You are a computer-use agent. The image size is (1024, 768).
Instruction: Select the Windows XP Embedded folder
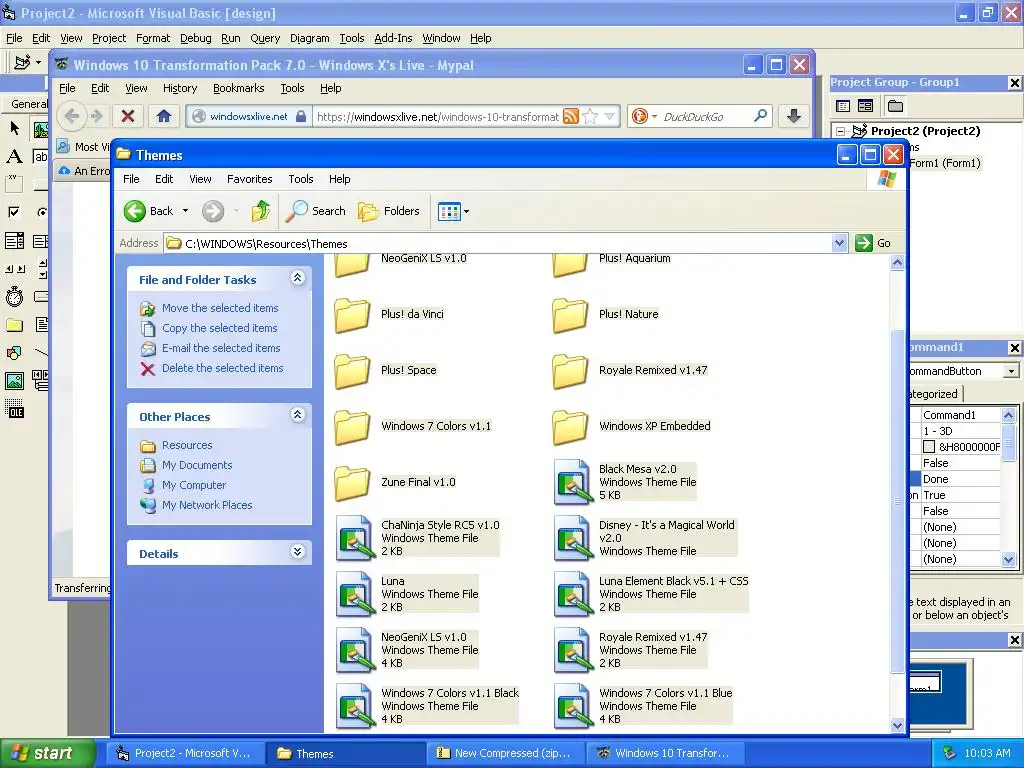(x=632, y=426)
